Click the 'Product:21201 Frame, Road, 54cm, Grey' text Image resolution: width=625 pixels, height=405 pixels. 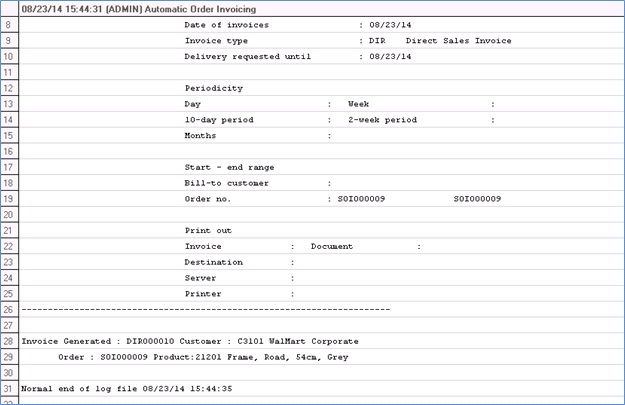(x=251, y=357)
